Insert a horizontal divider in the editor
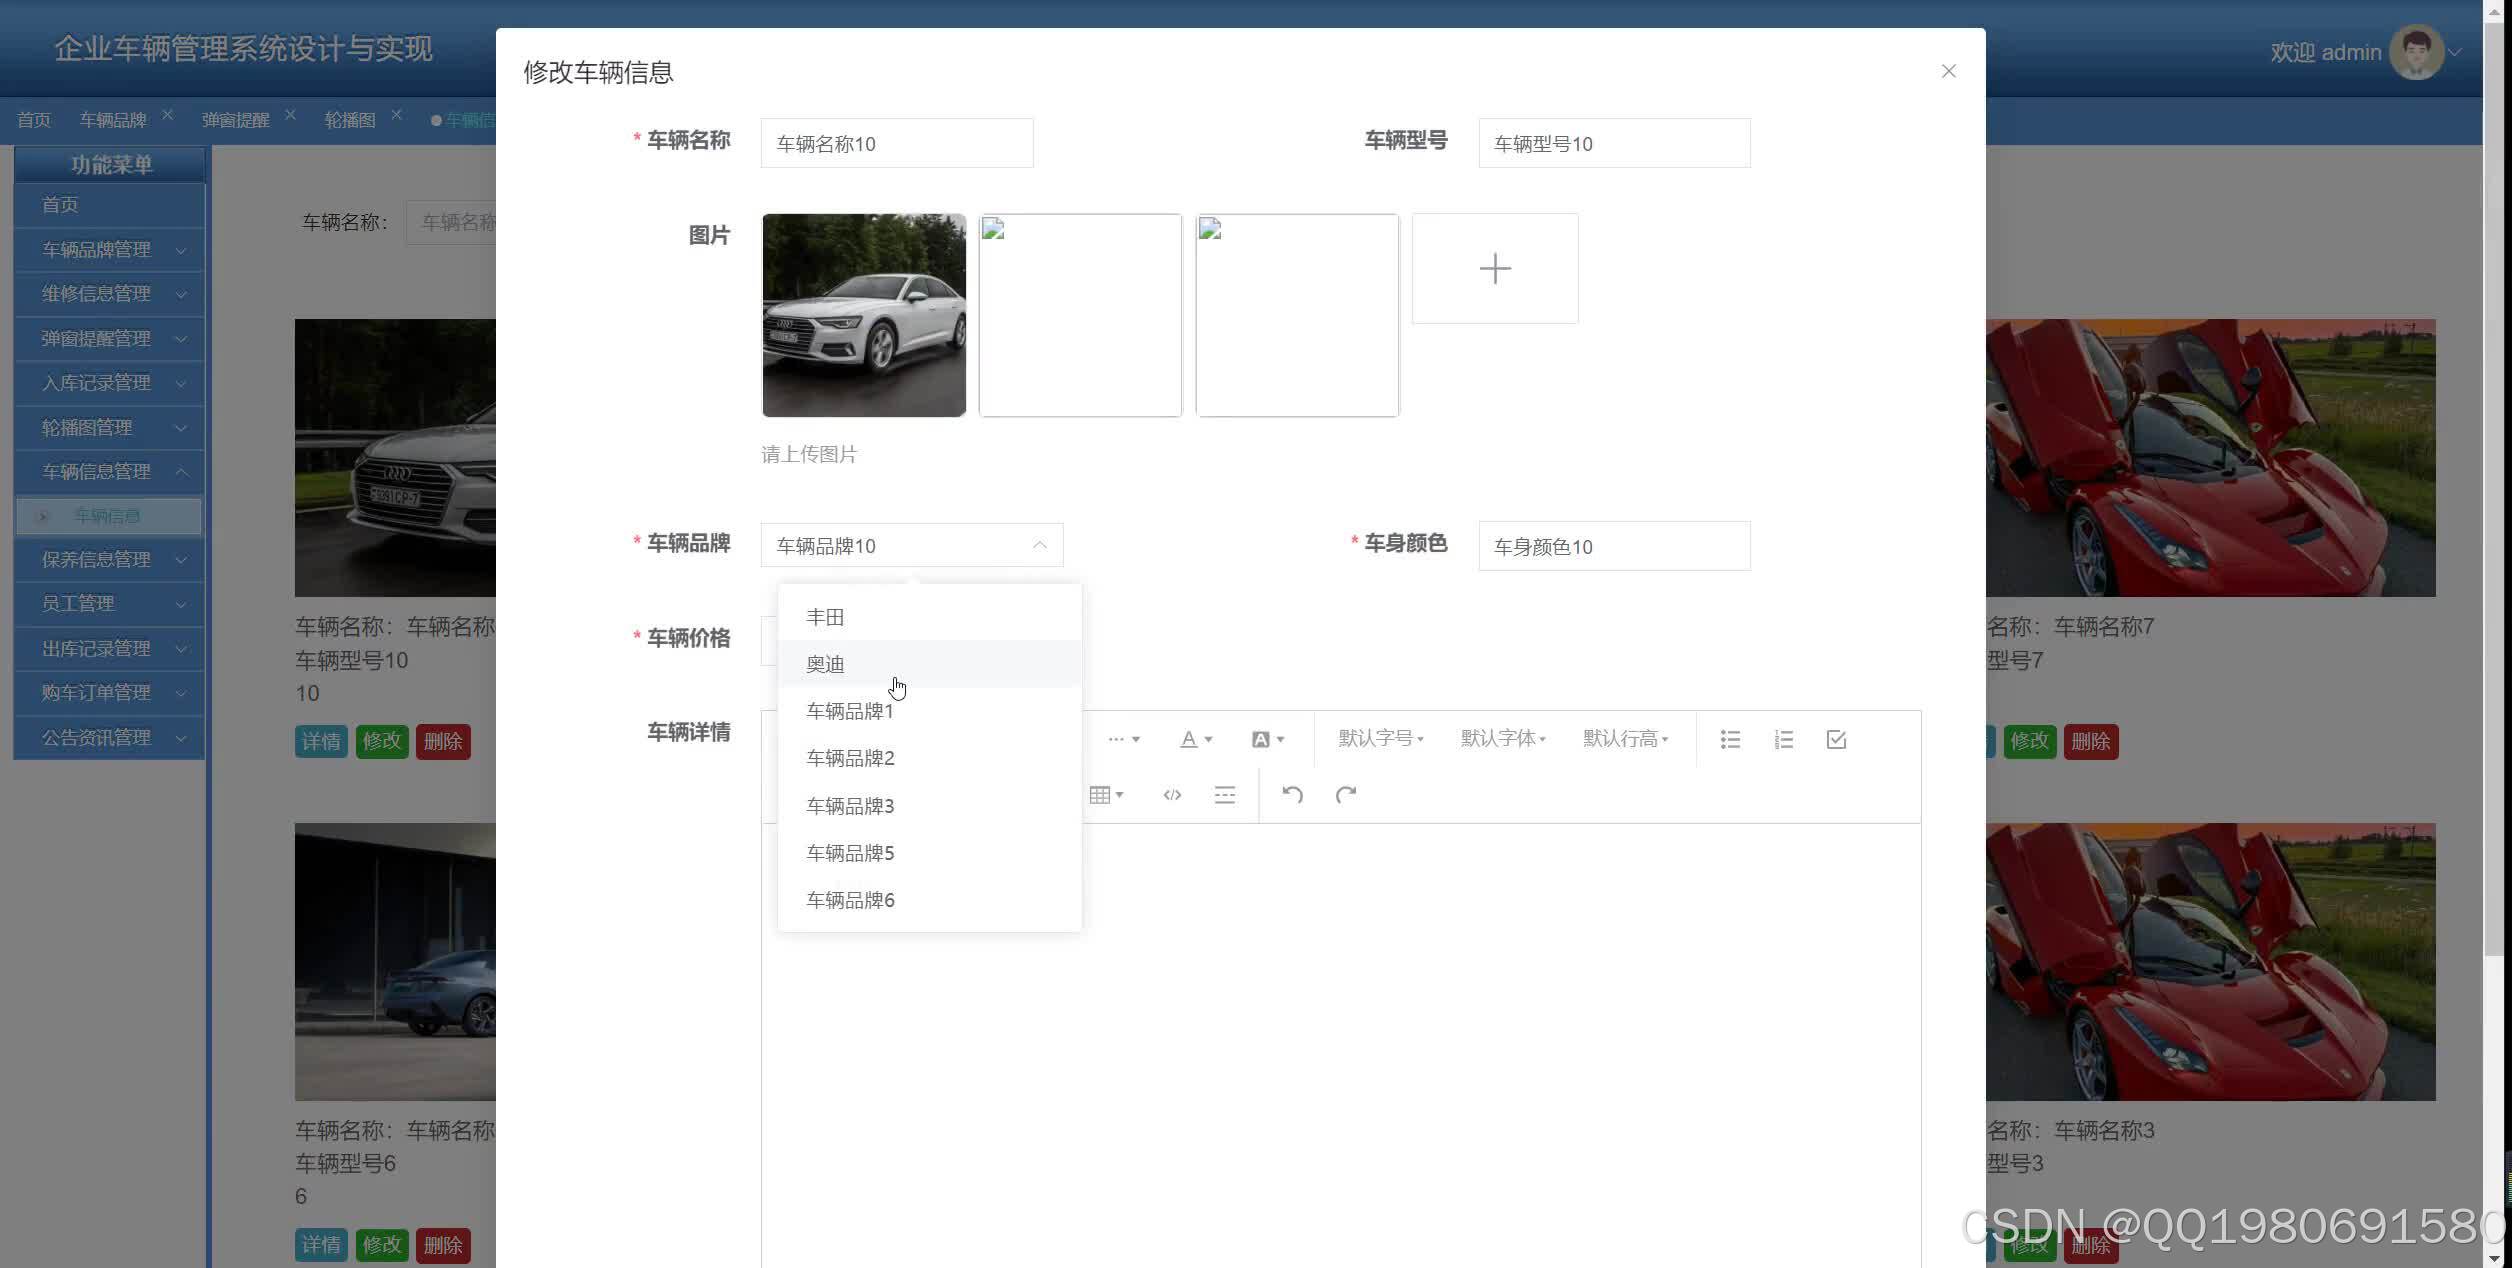The height and width of the screenshot is (1268, 2512). (x=1224, y=794)
